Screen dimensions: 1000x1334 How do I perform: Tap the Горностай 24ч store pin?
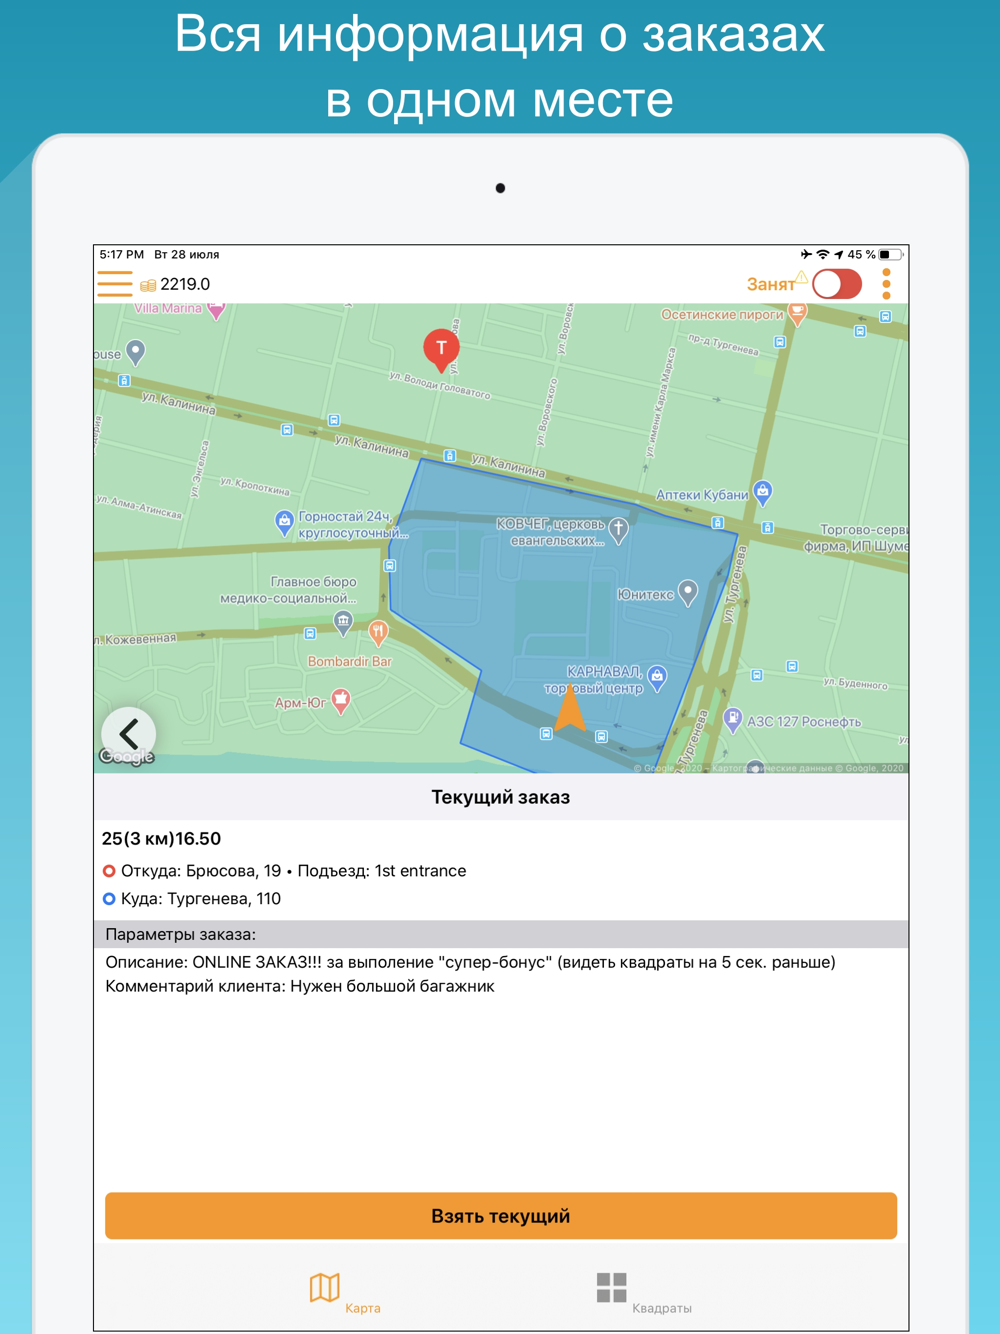point(284,521)
